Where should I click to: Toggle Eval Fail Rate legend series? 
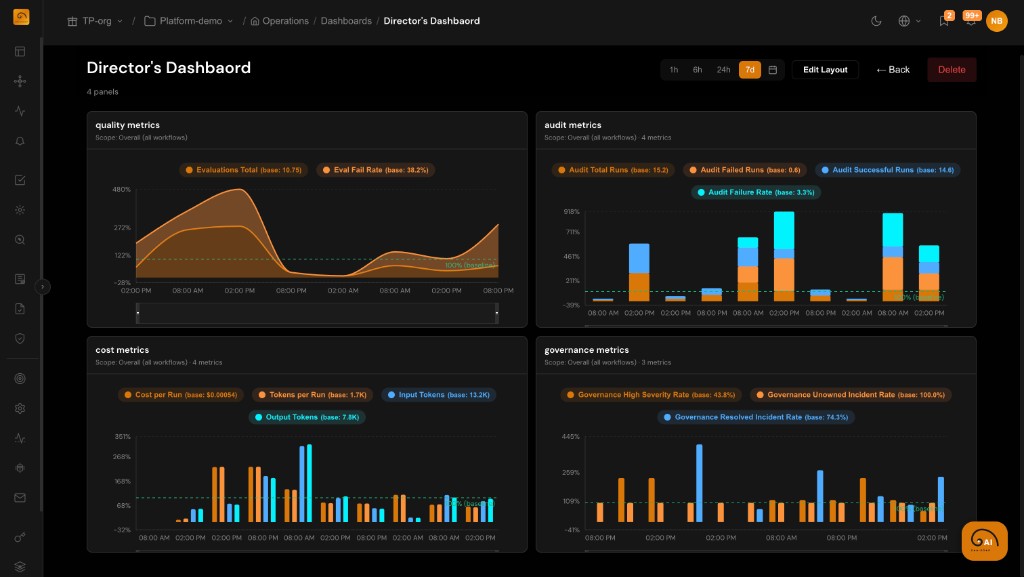(376, 170)
